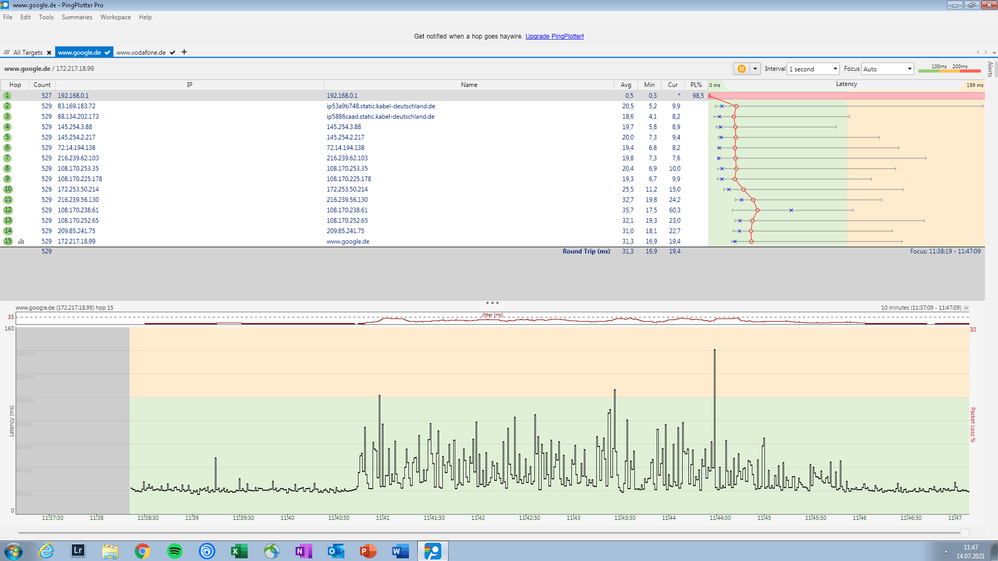Image resolution: width=998 pixels, height=561 pixels.
Task: Launch Internet Explorer from the taskbar
Action: point(46,551)
